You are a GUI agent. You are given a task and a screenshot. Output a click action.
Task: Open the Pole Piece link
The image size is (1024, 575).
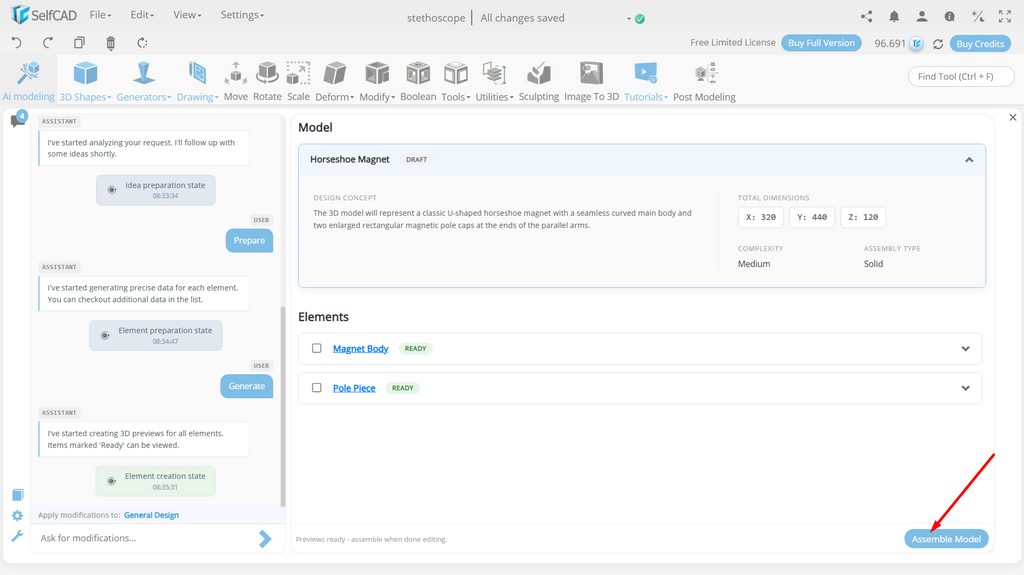tap(354, 388)
